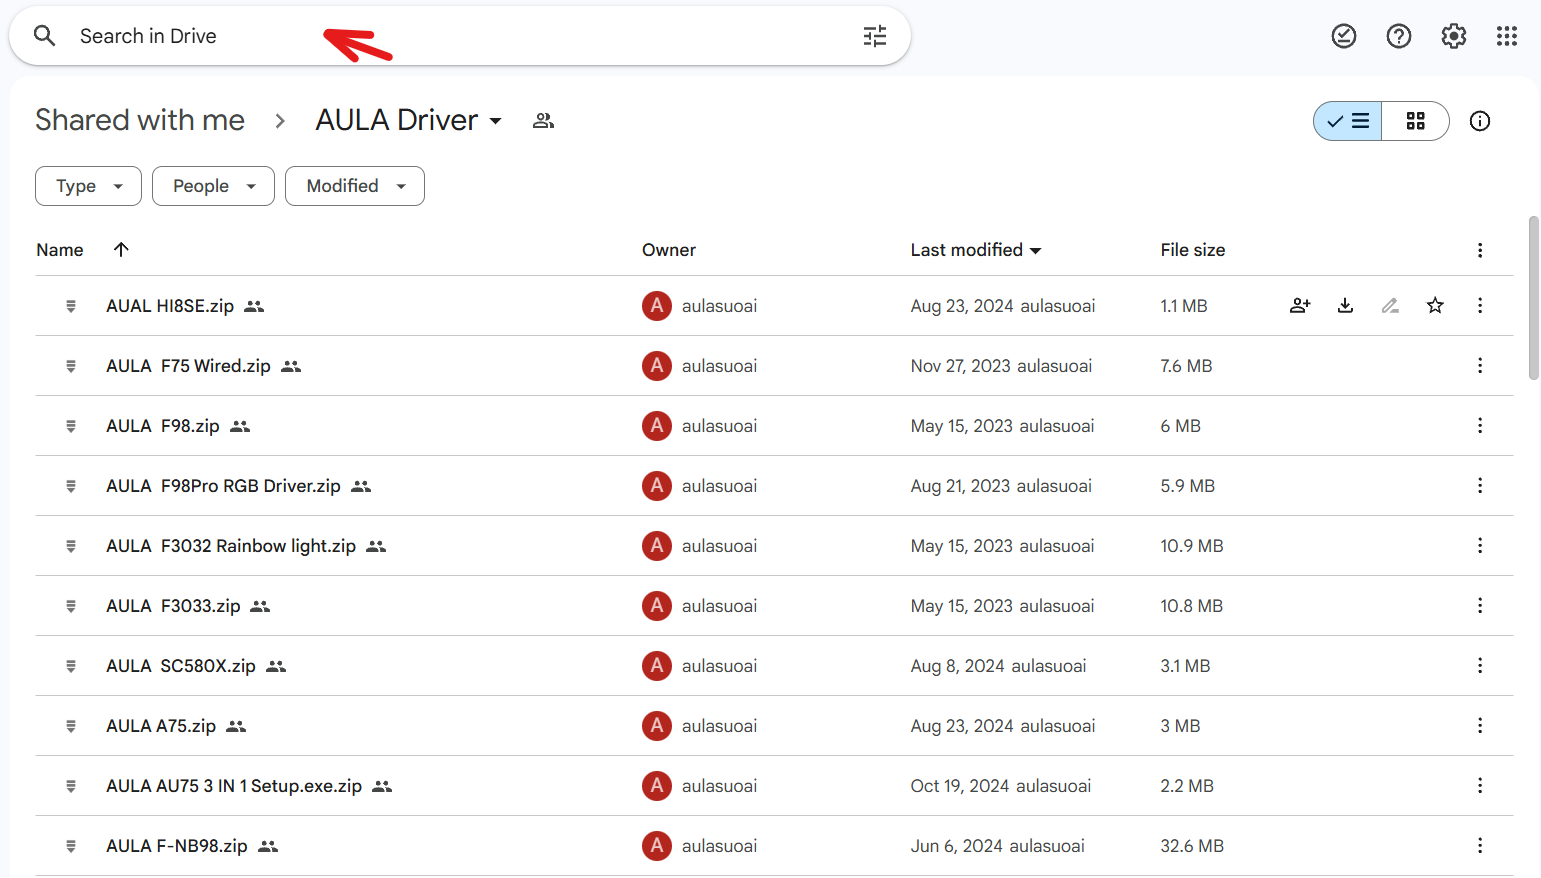The height and width of the screenshot is (878, 1541).
Task: Share AUAL HI8SE.zip using add-person icon
Action: 1300,306
